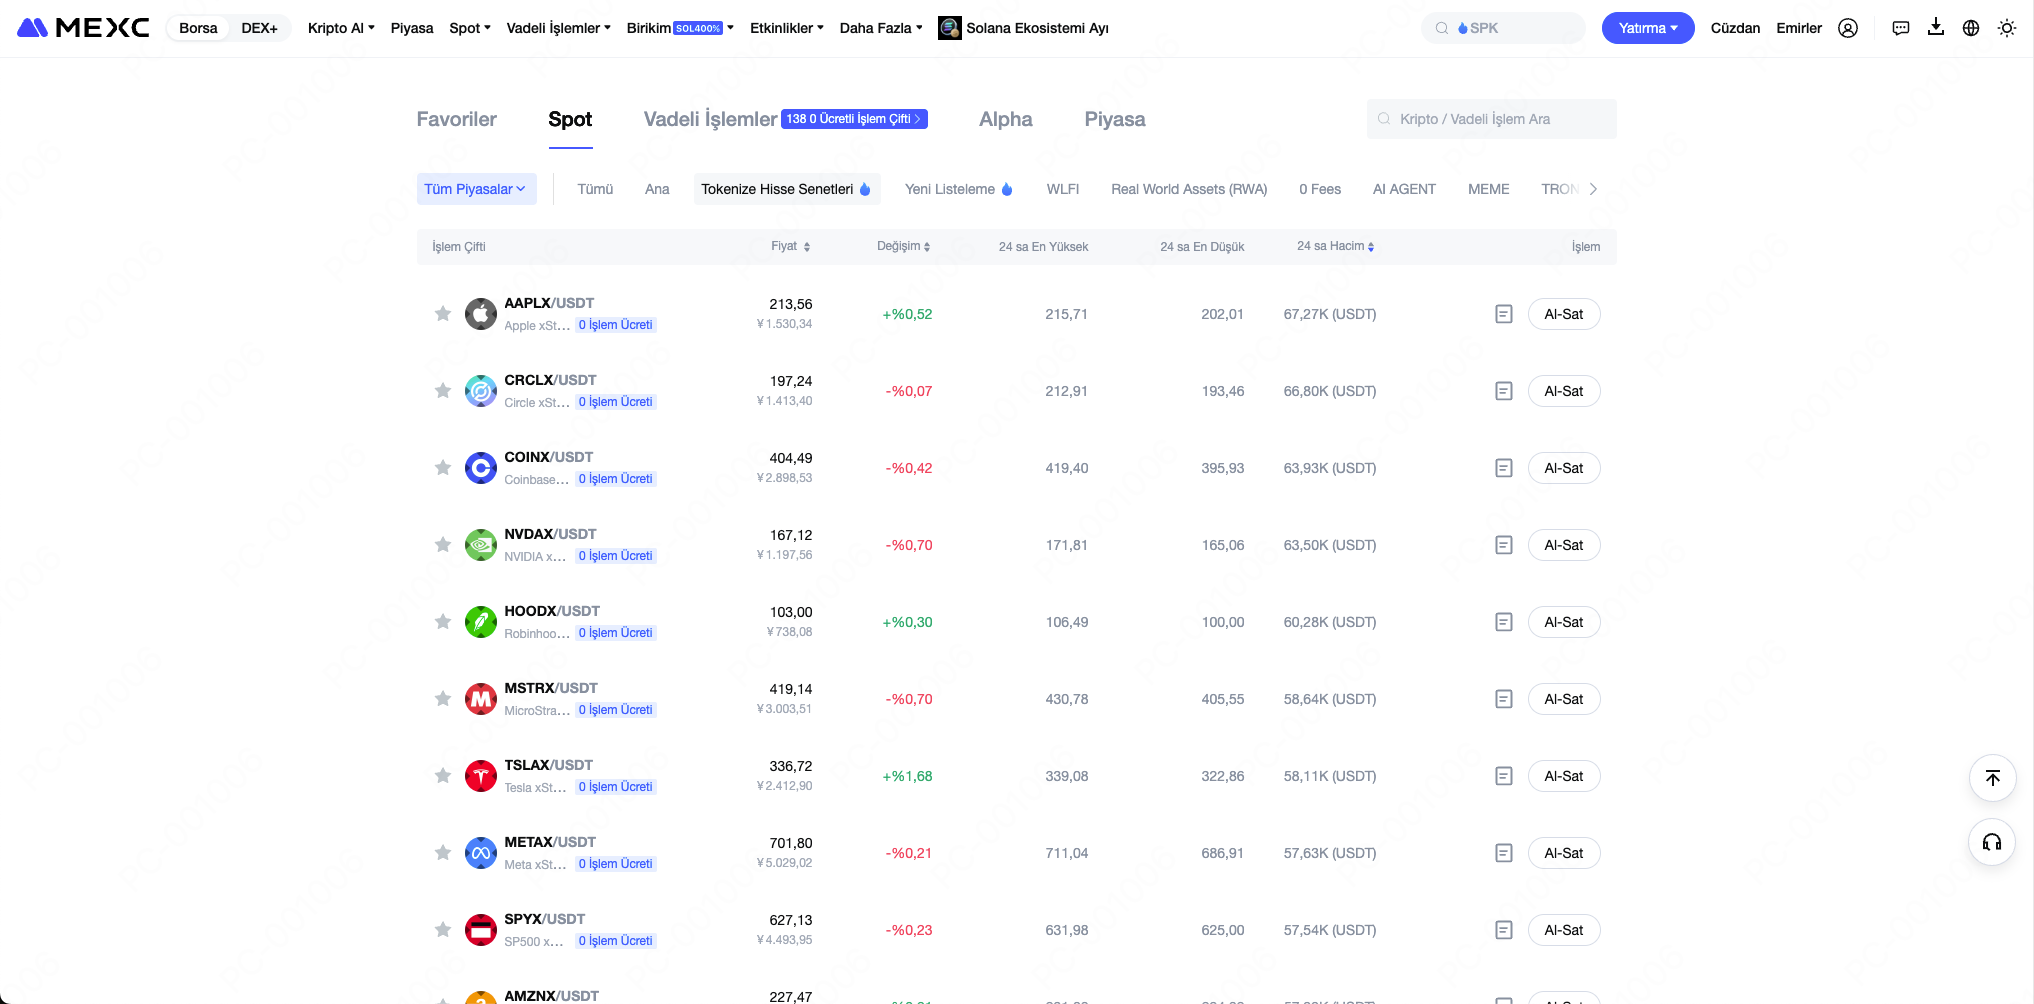Favorite the NVDAX/USDT pair star
The image size is (2034, 1004).
443,545
